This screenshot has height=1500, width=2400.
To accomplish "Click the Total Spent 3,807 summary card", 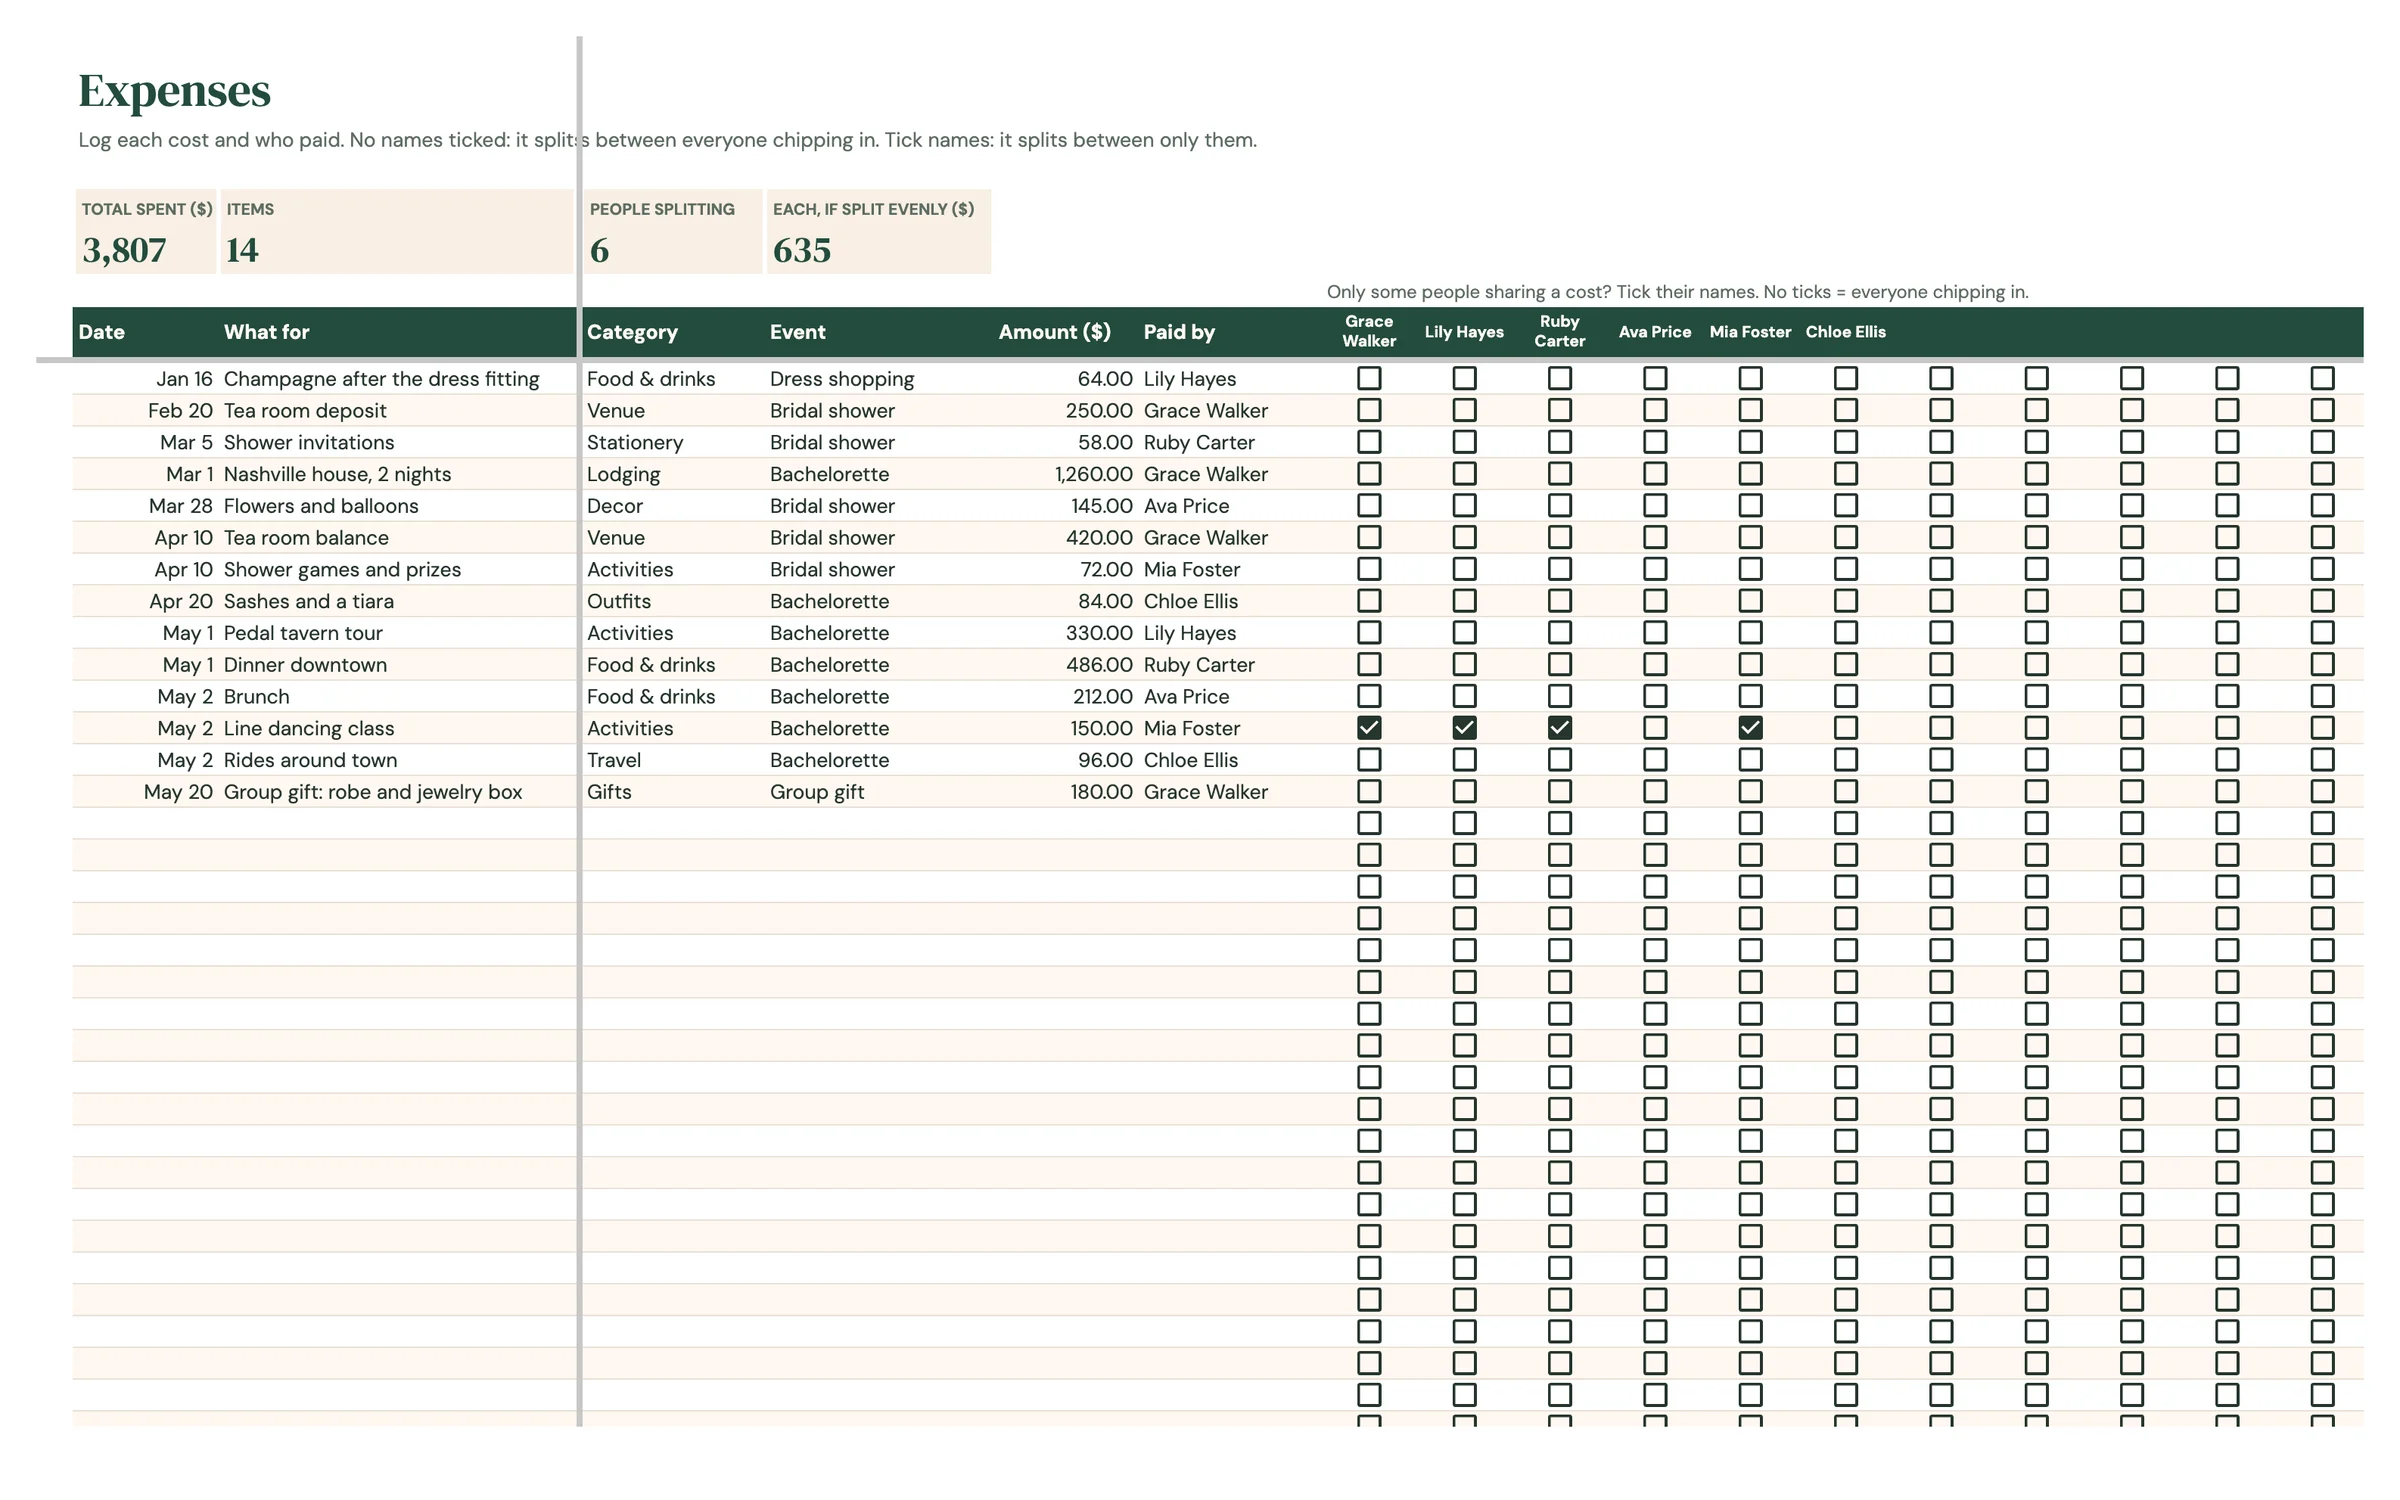I will coord(146,231).
